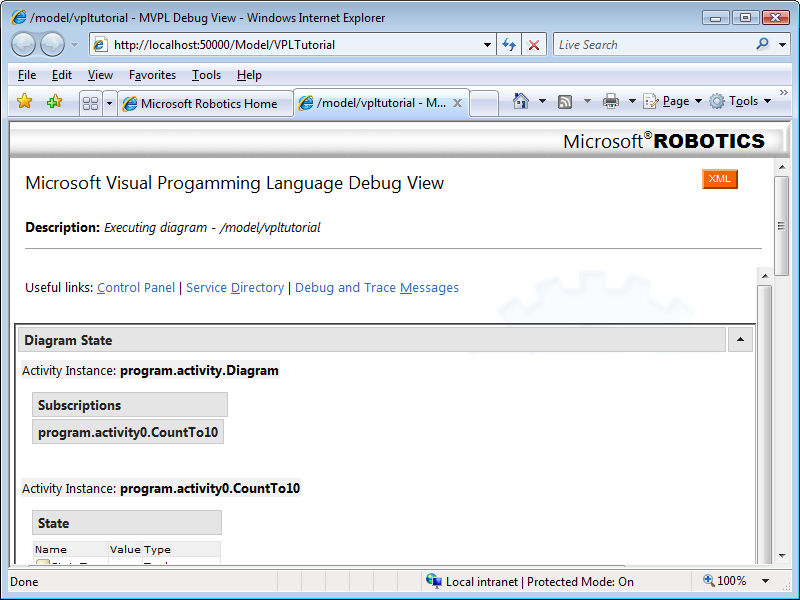This screenshot has height=600, width=800.
Task: Open the Help menu
Action: click(249, 75)
